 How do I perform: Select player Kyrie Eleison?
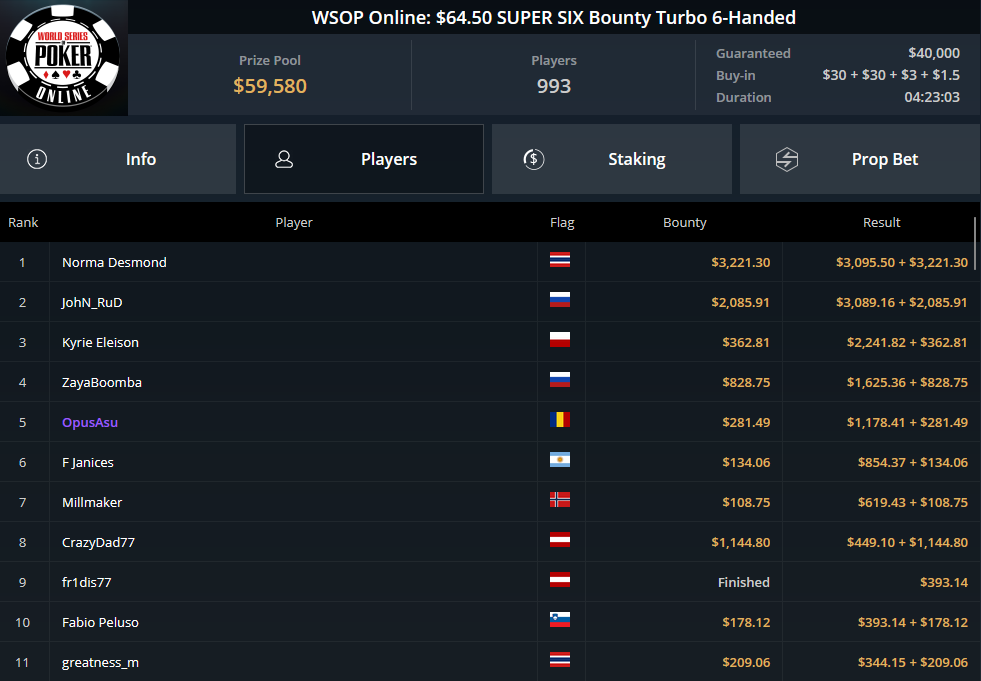pyautogui.click(x=100, y=342)
